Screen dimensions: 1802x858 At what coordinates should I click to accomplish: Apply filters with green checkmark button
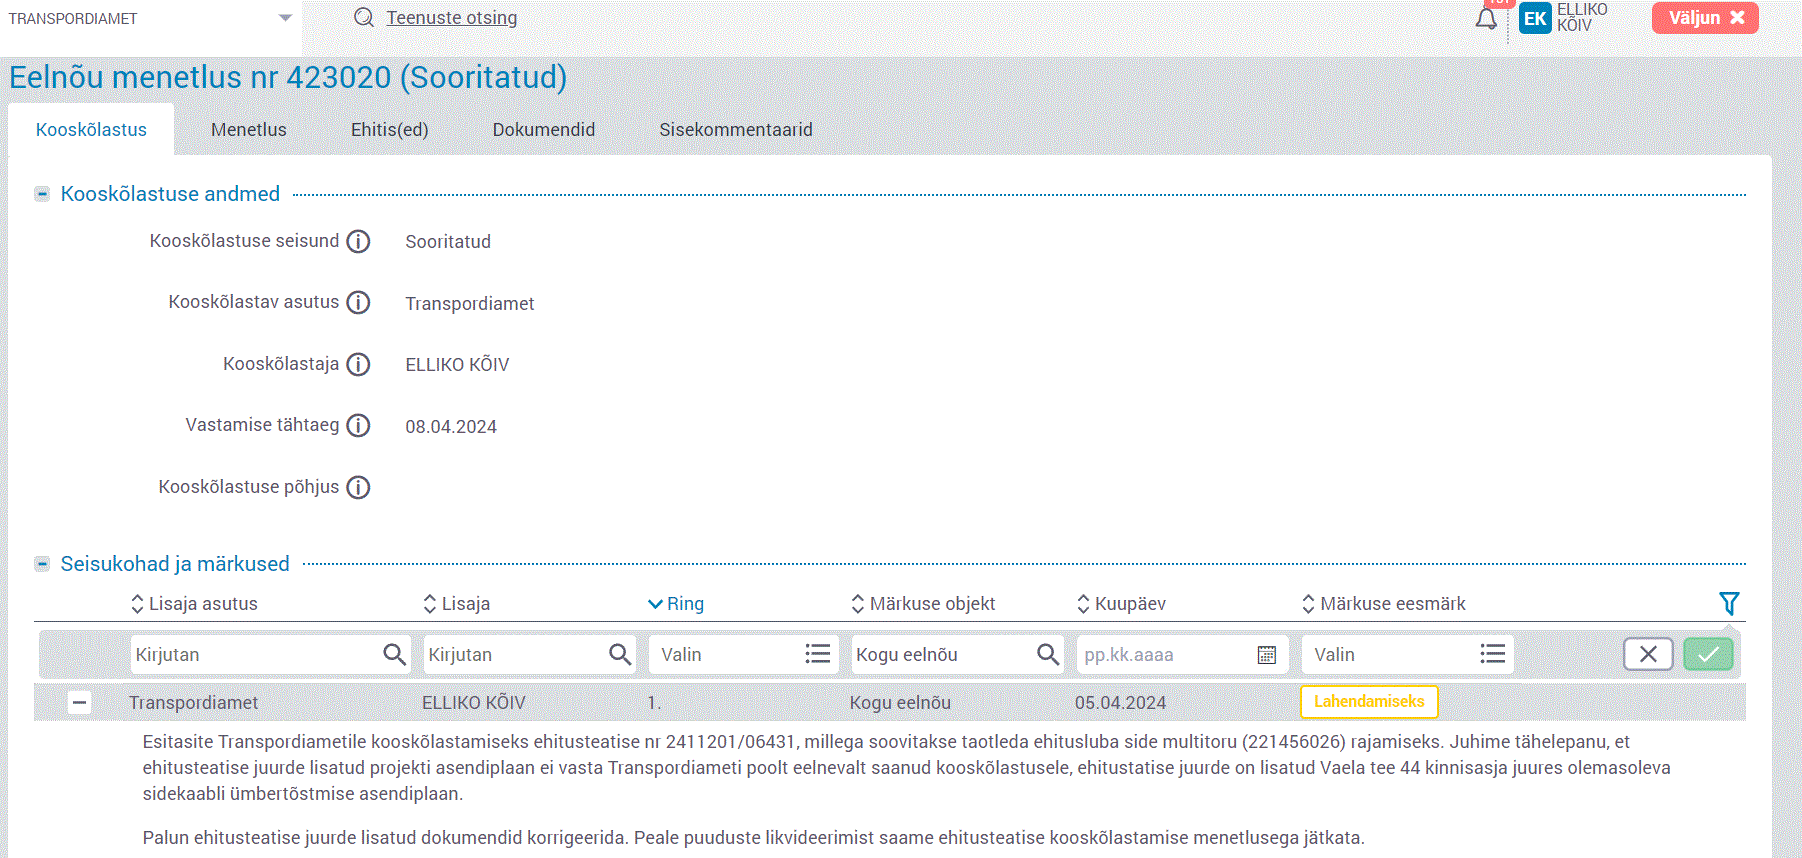(1707, 655)
